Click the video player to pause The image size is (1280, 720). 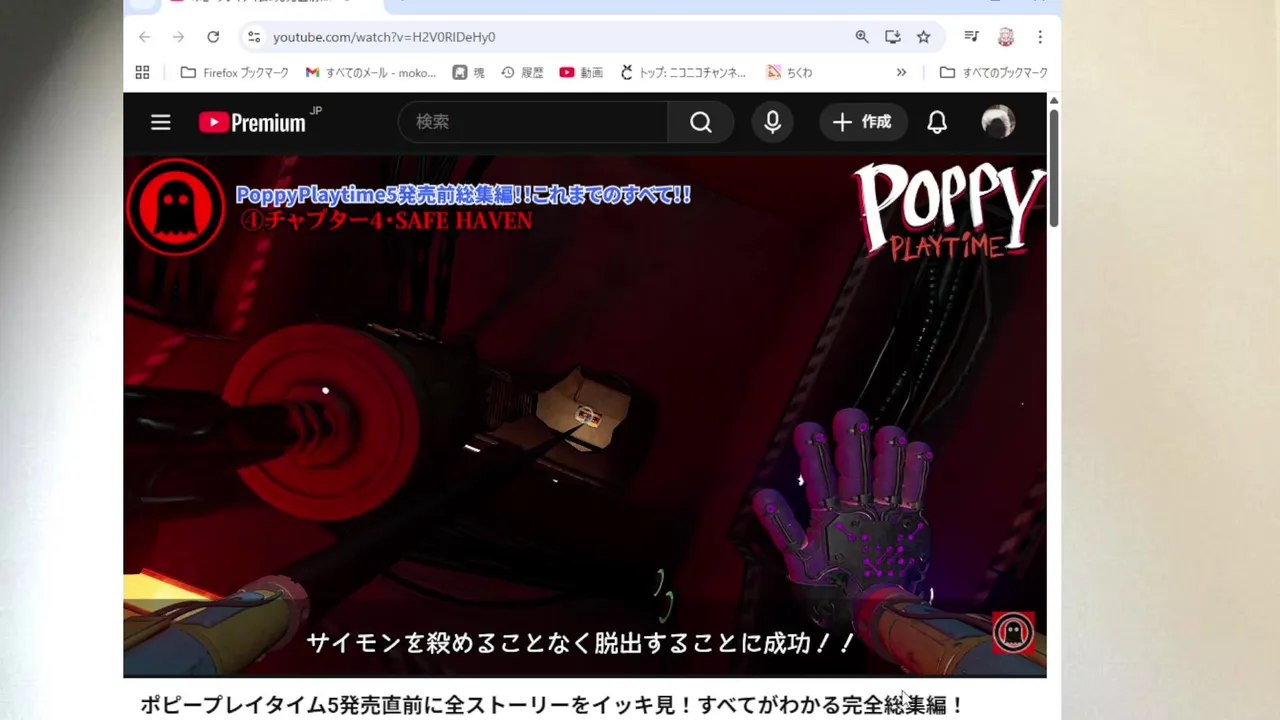585,415
